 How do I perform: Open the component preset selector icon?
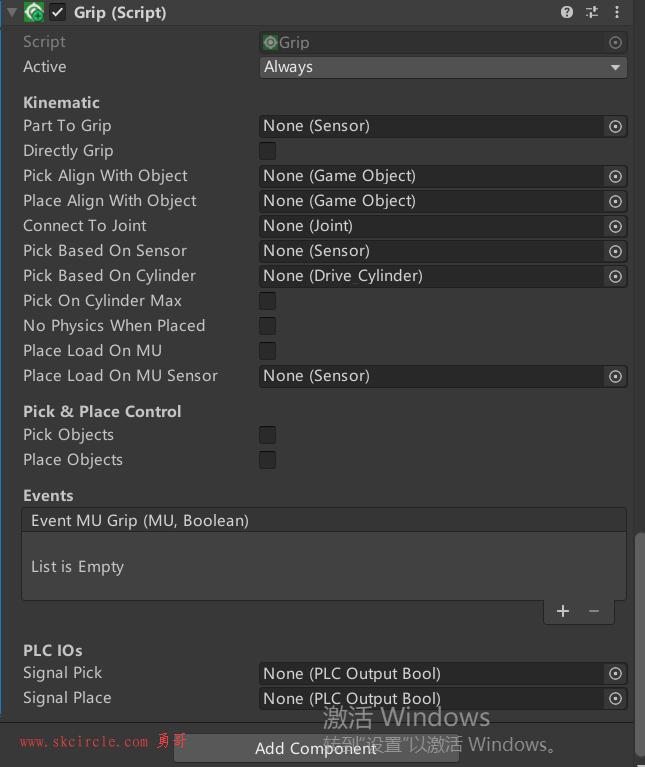point(592,12)
